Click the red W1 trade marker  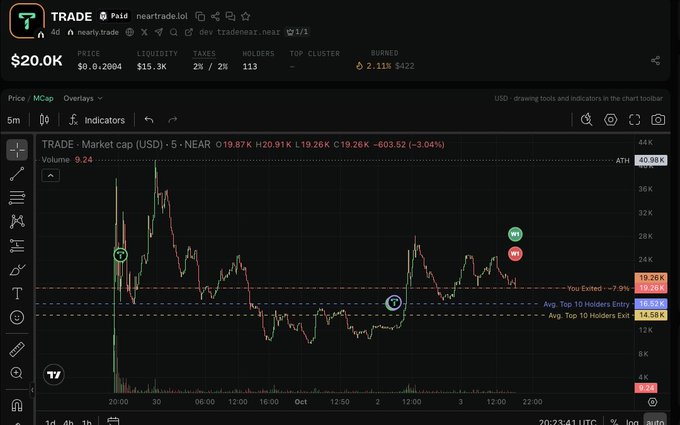pos(515,254)
